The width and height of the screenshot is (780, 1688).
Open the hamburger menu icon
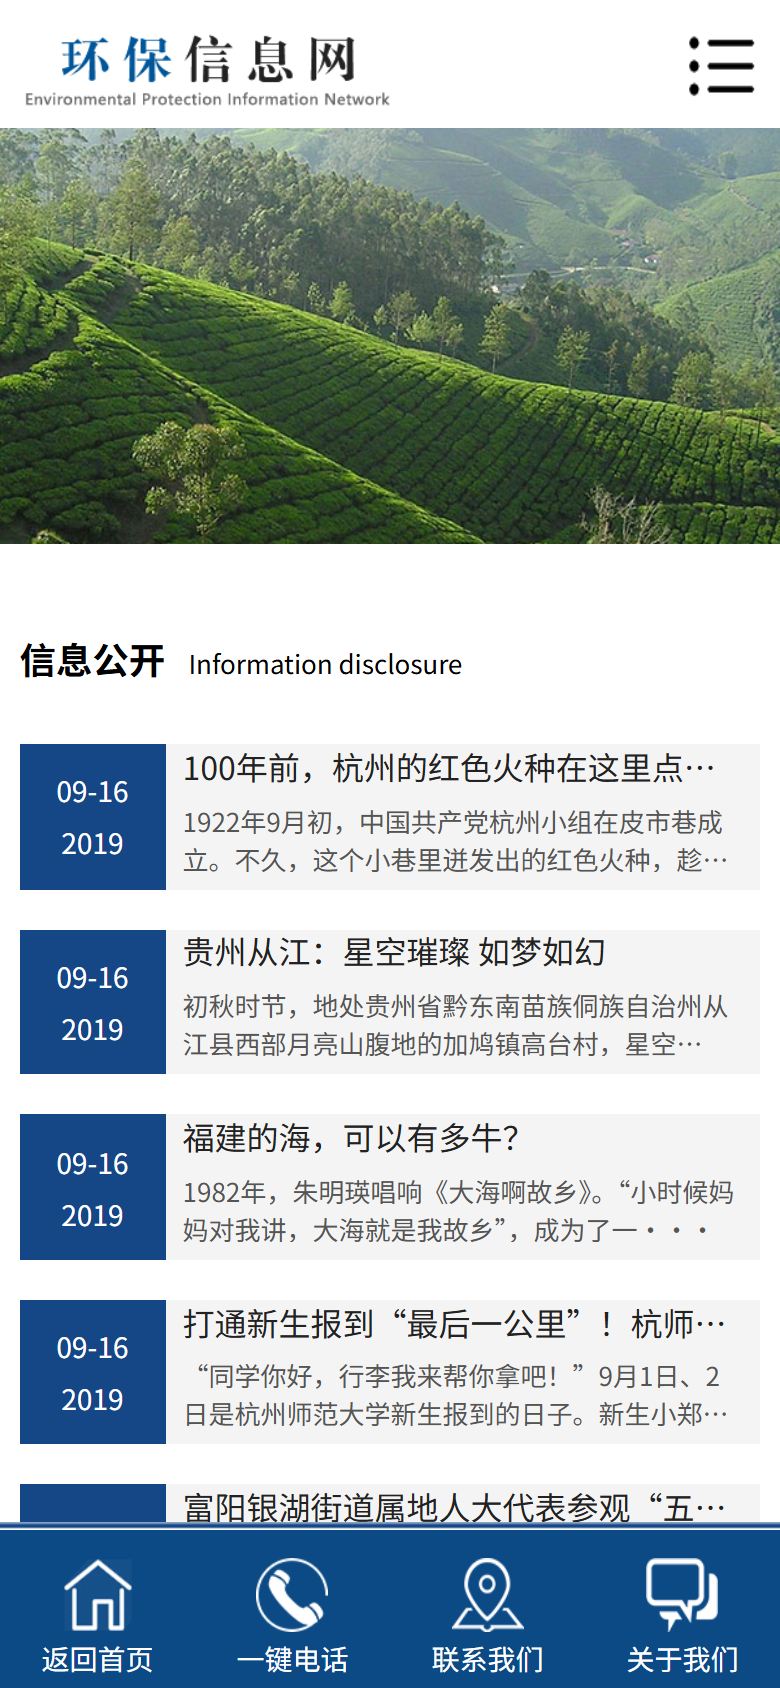coord(721,66)
